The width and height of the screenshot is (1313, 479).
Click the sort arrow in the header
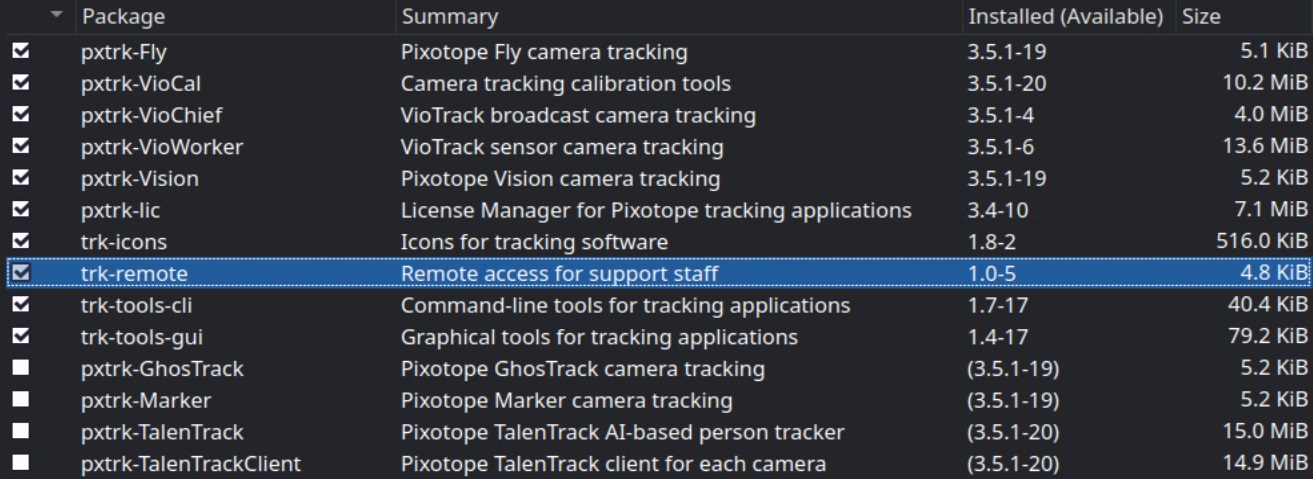pos(56,16)
